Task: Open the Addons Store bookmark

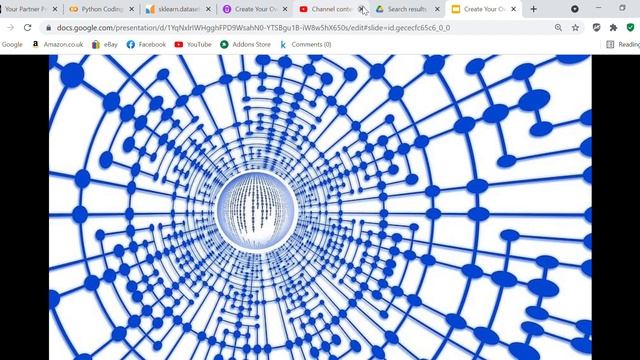Action: coord(245,44)
